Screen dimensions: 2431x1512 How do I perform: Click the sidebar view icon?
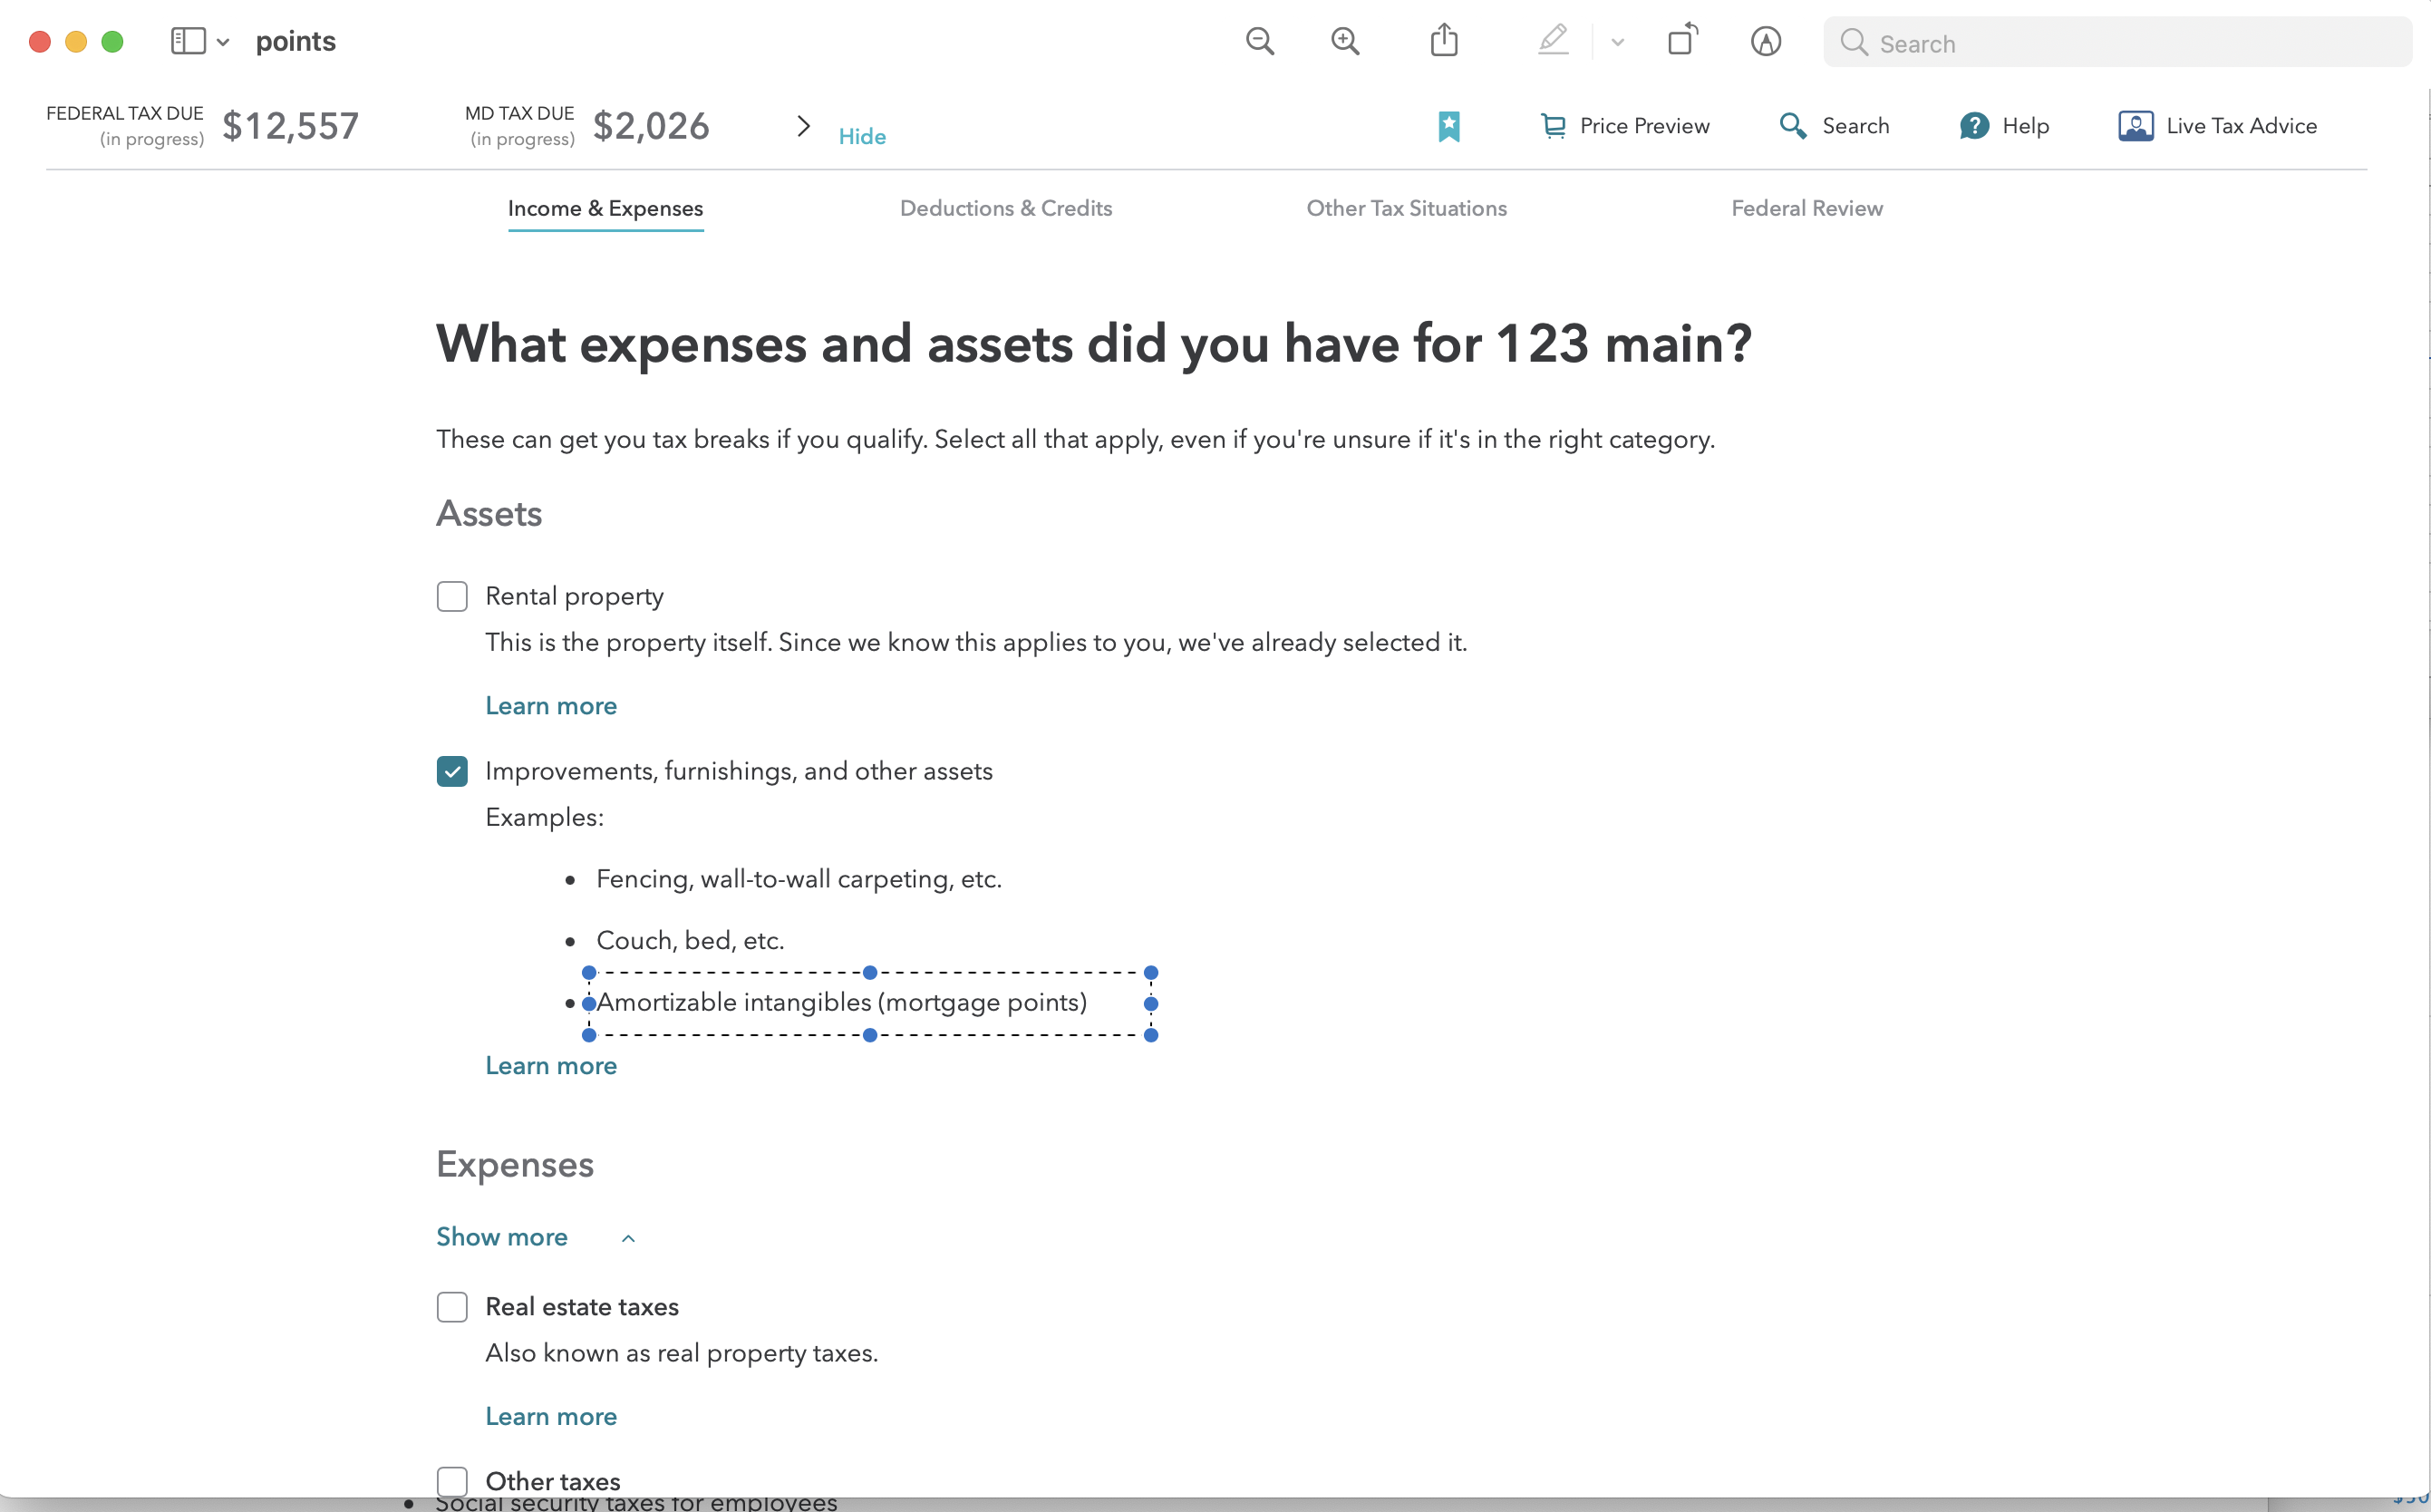point(188,41)
